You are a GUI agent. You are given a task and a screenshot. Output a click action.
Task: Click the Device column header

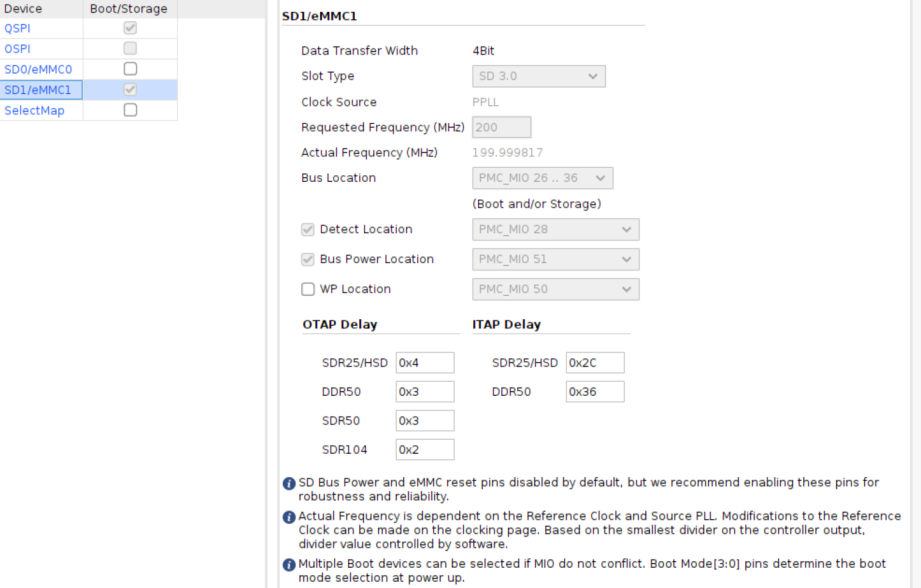click(41, 9)
